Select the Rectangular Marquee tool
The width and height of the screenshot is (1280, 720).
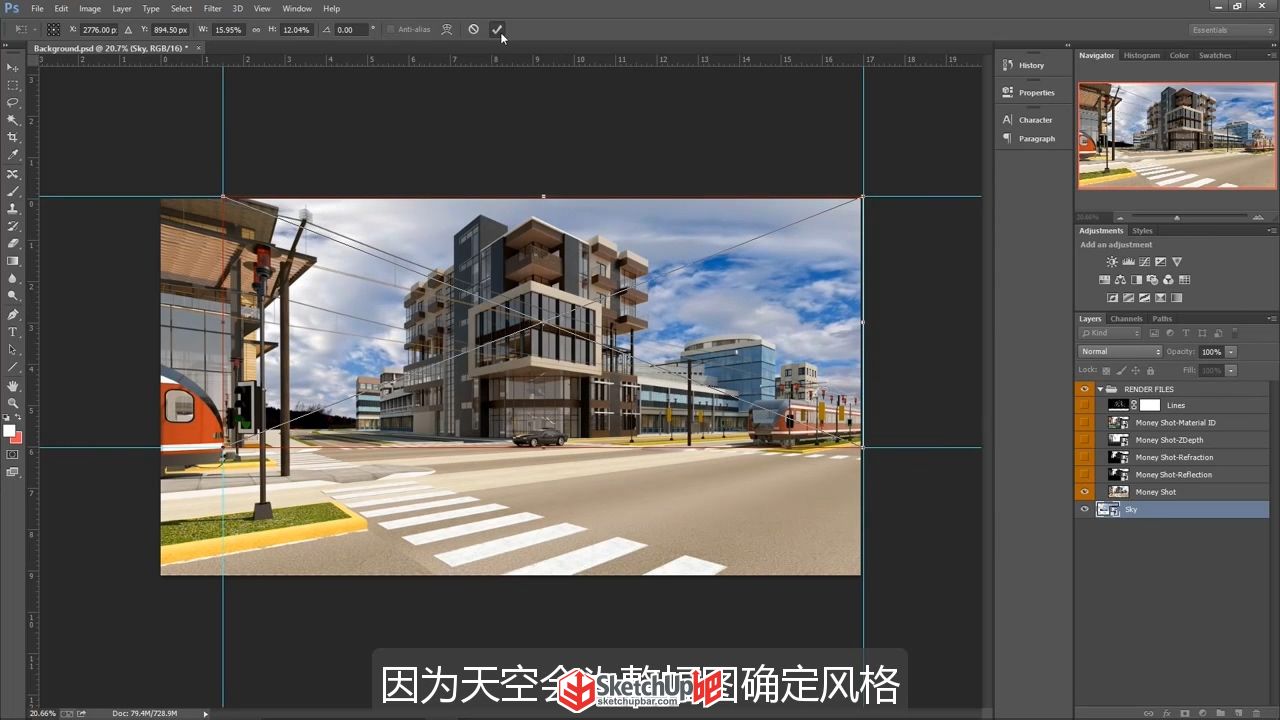13,85
